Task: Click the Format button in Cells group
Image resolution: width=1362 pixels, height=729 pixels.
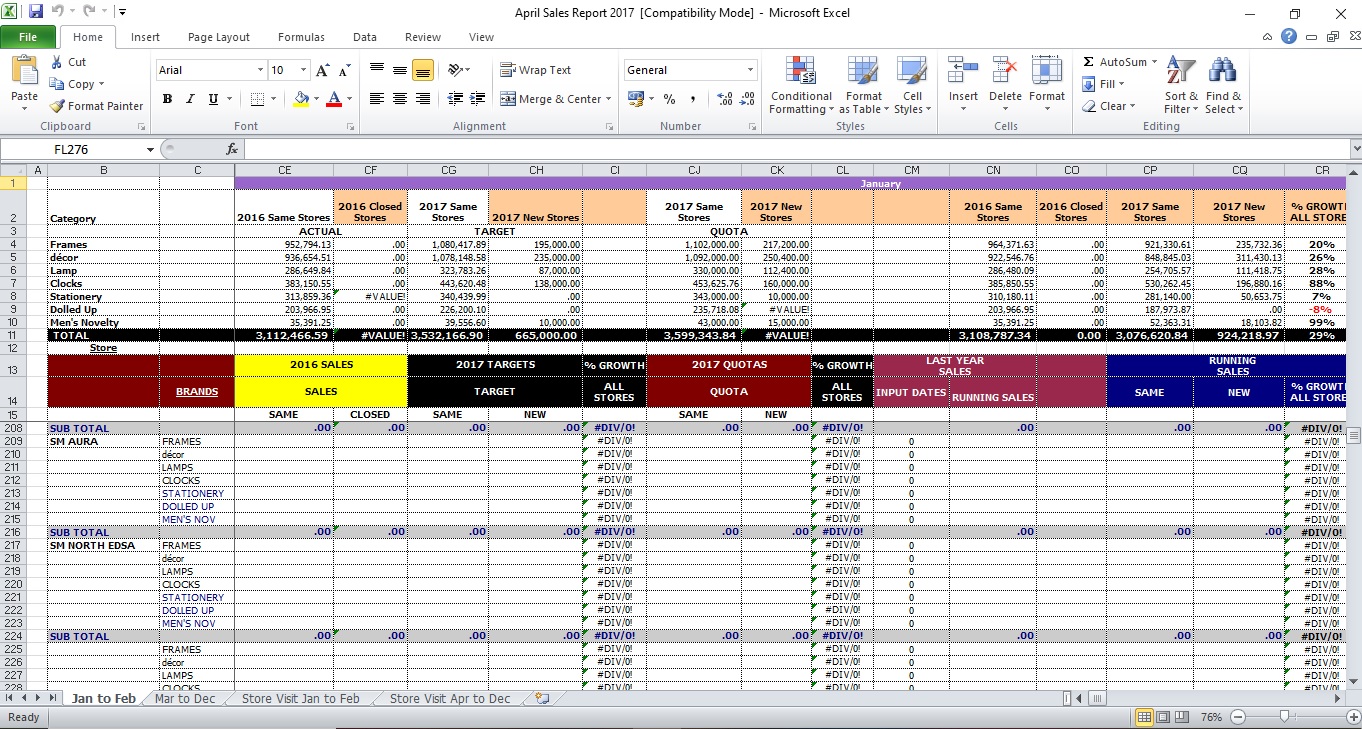Action: [1047, 86]
